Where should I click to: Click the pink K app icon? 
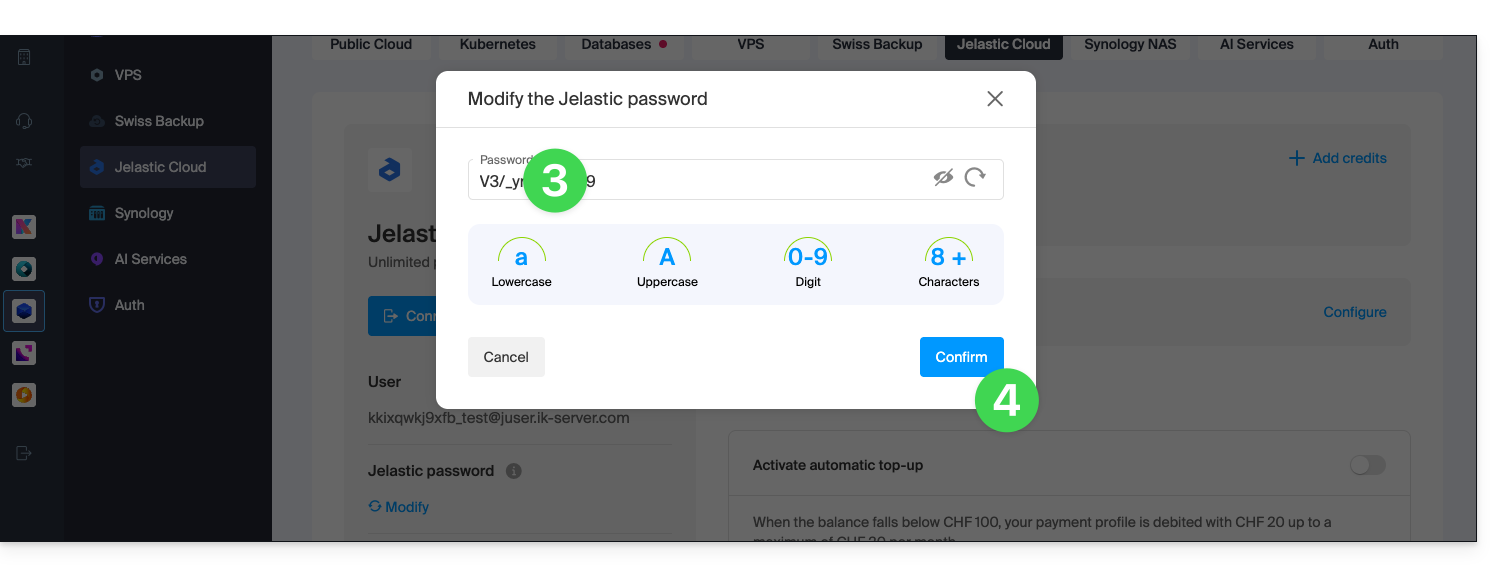tap(24, 227)
